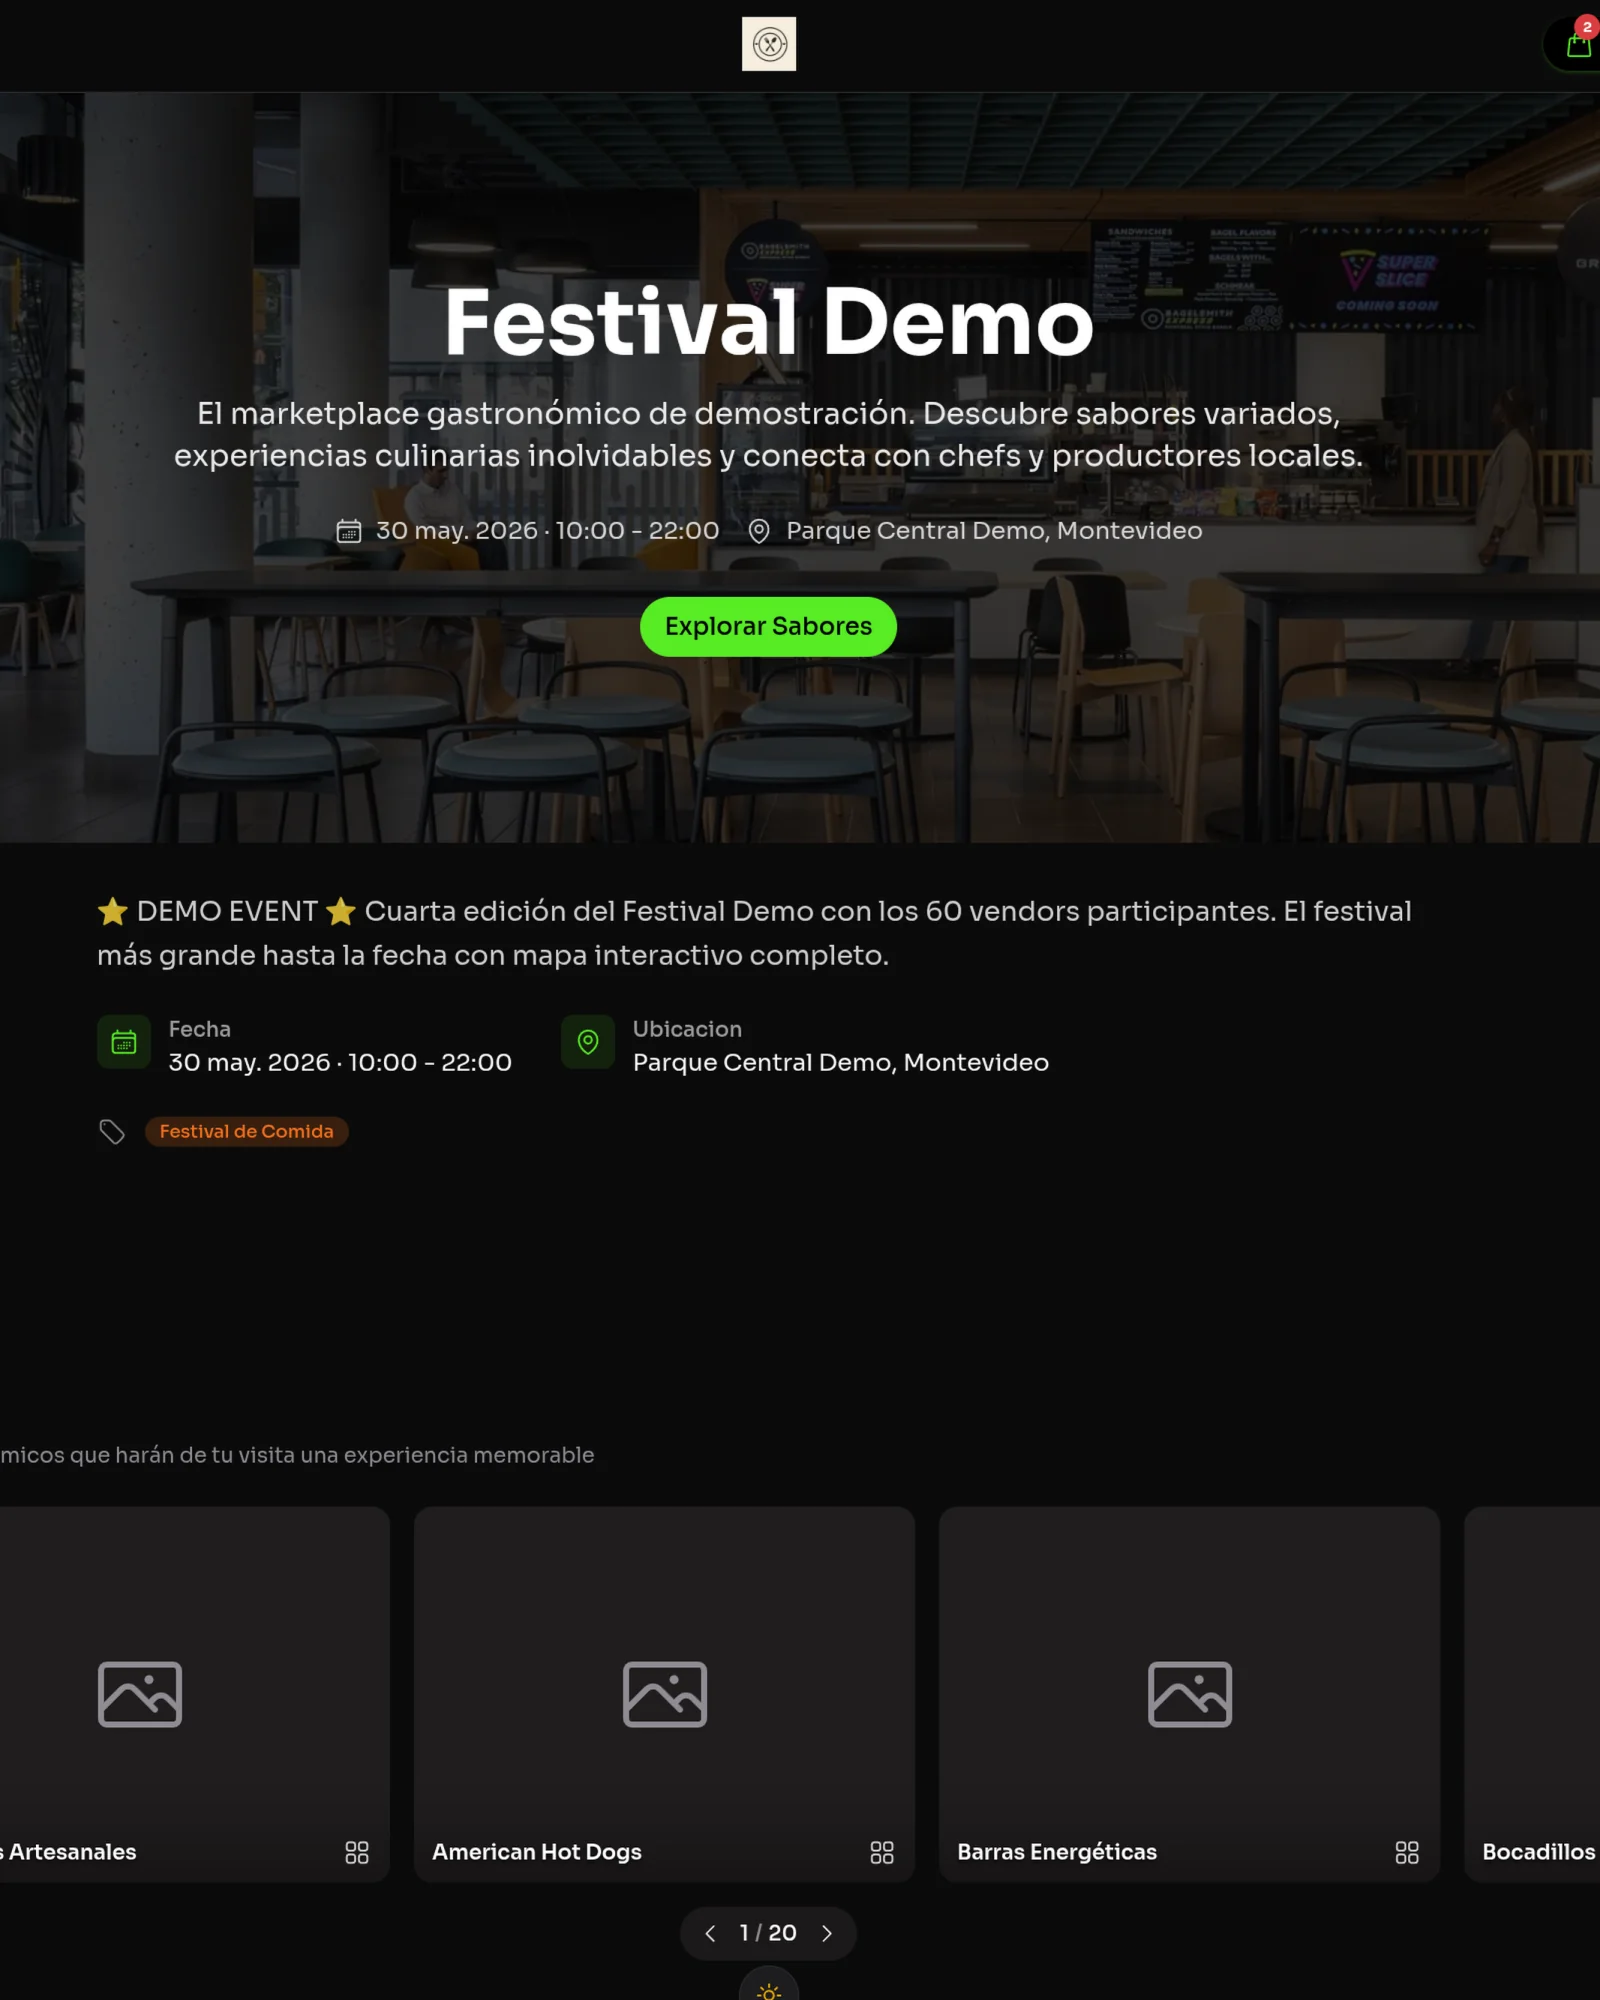
Task: Click the Explorar Sabores button
Action: coord(768,626)
